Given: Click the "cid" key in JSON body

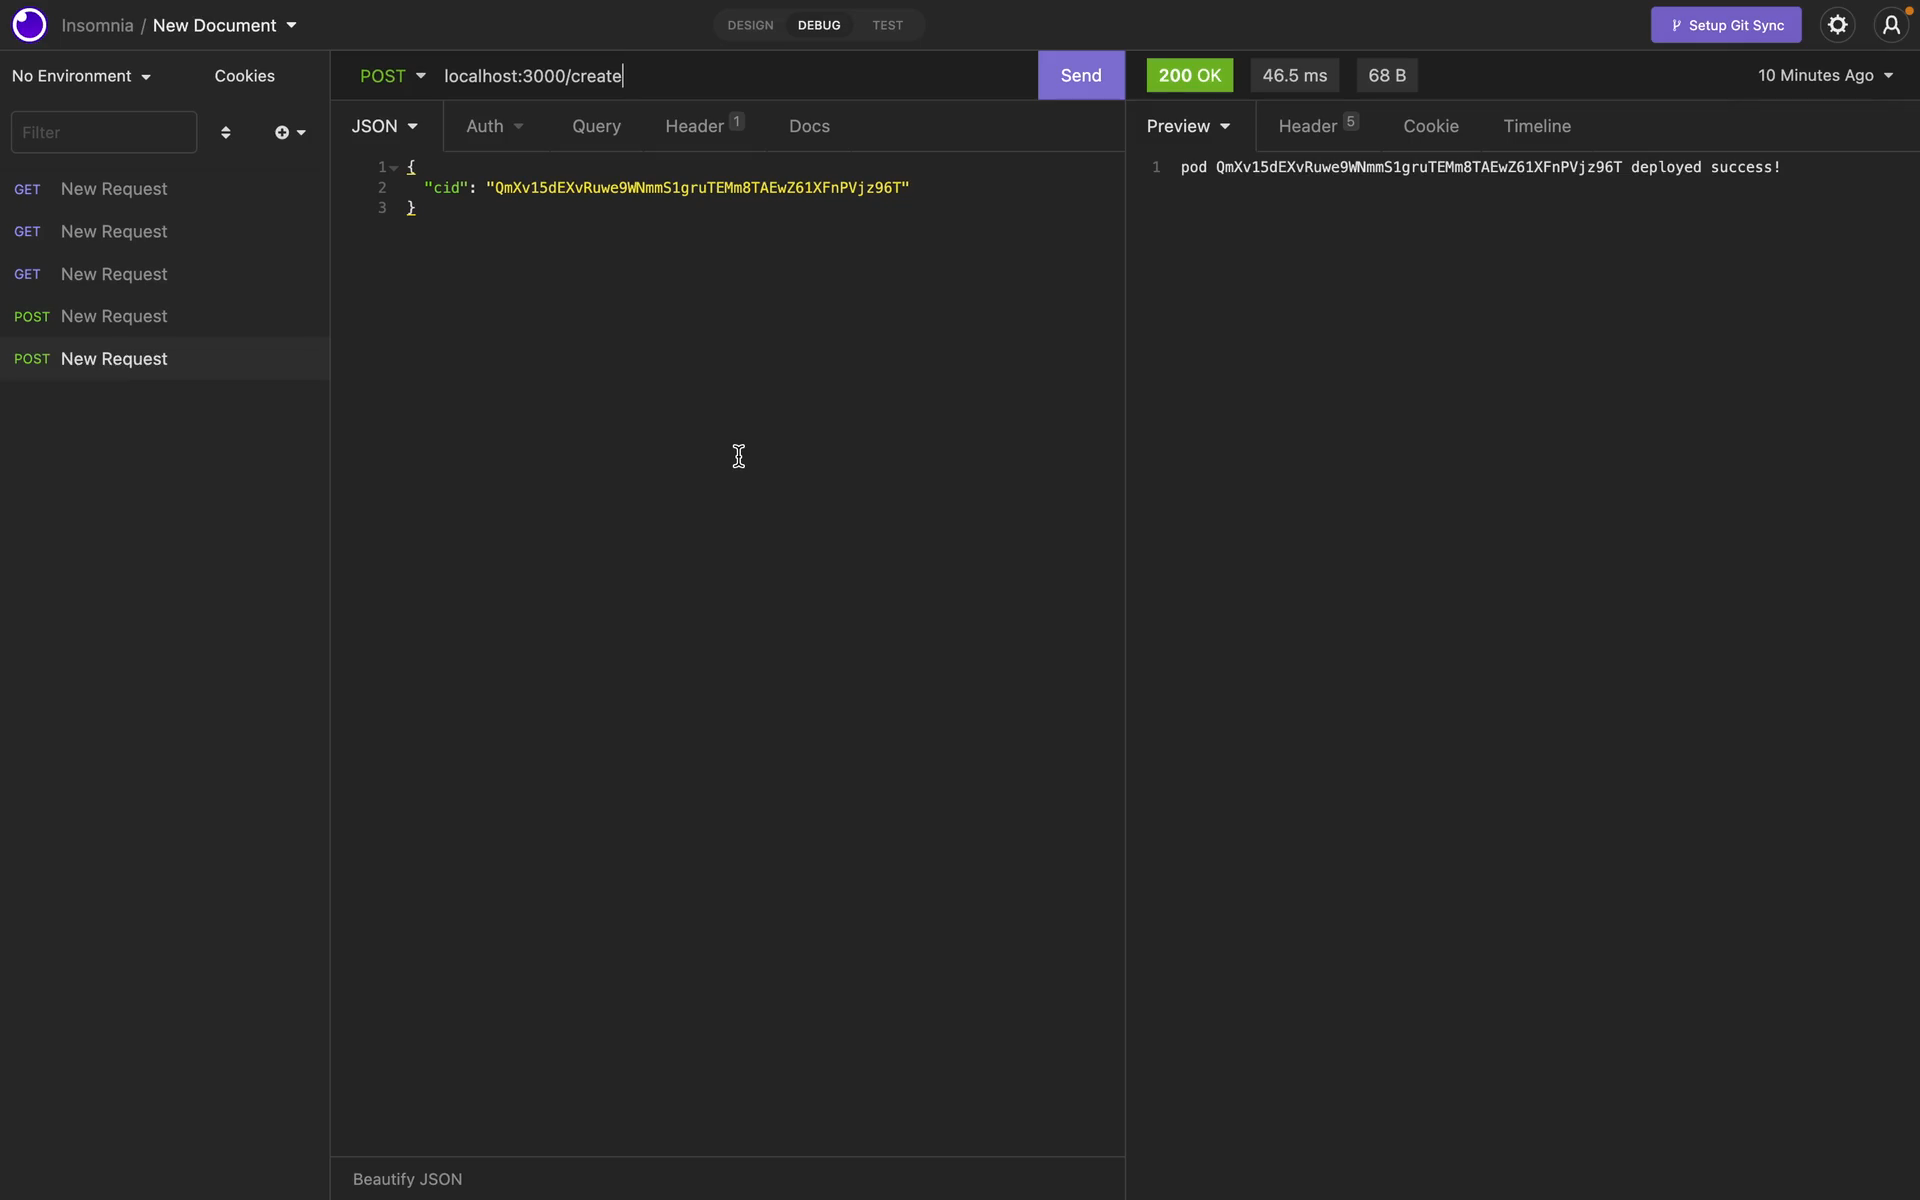Looking at the screenshot, I should (446, 188).
